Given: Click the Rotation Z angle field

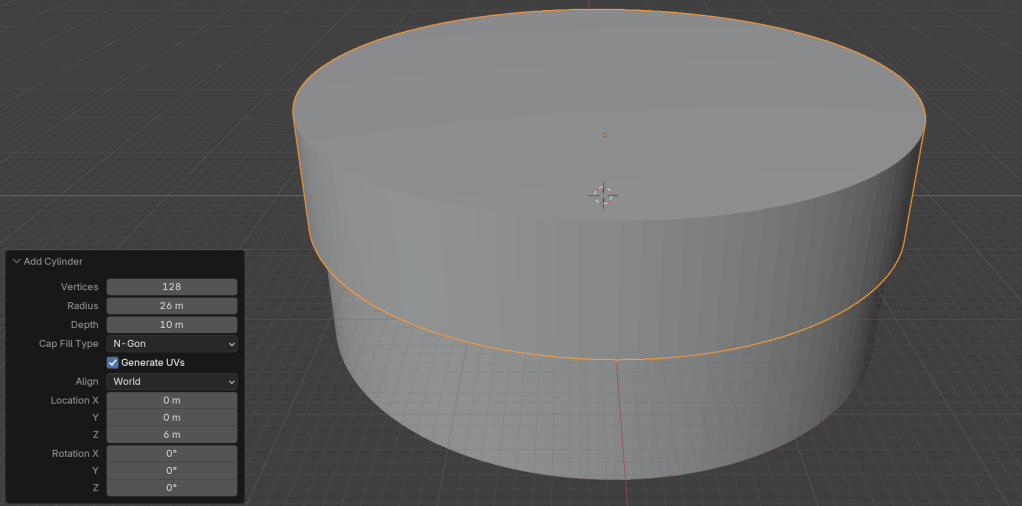Looking at the screenshot, I should pyautogui.click(x=171, y=488).
